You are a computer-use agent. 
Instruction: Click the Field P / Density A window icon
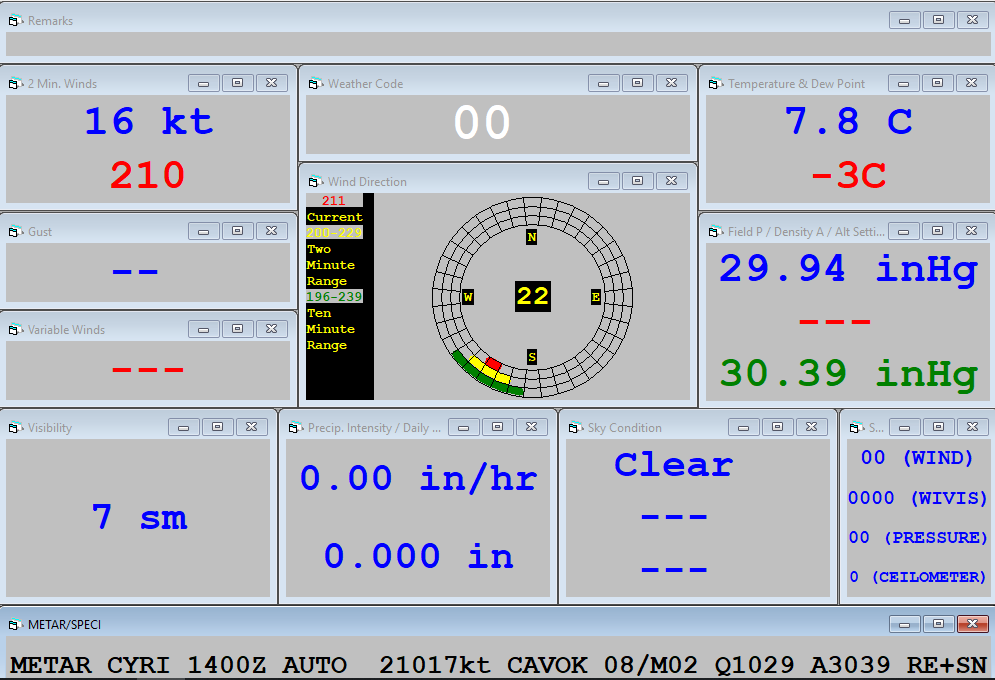coord(716,232)
